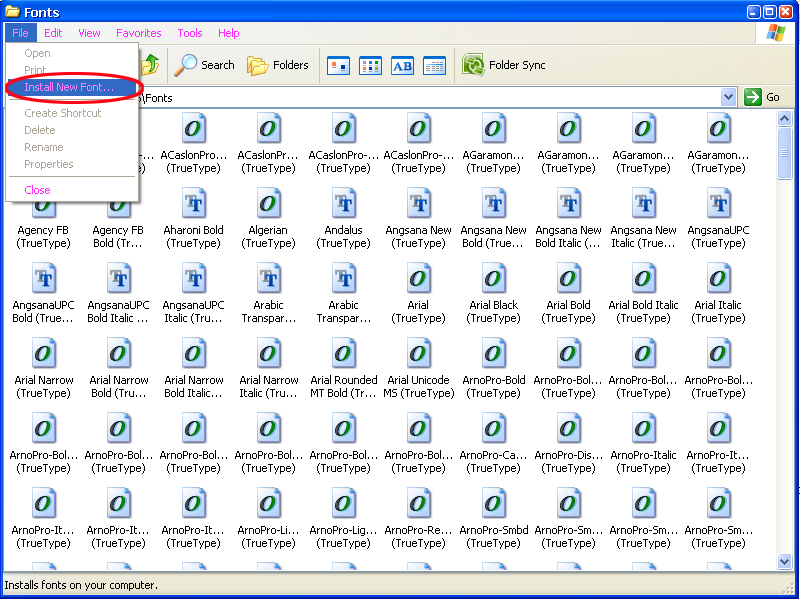Open the Favorites menu

(138, 33)
